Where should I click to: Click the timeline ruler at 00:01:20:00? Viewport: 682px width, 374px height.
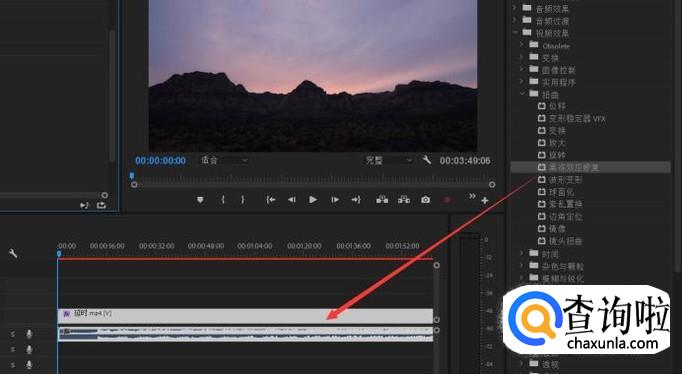click(304, 246)
